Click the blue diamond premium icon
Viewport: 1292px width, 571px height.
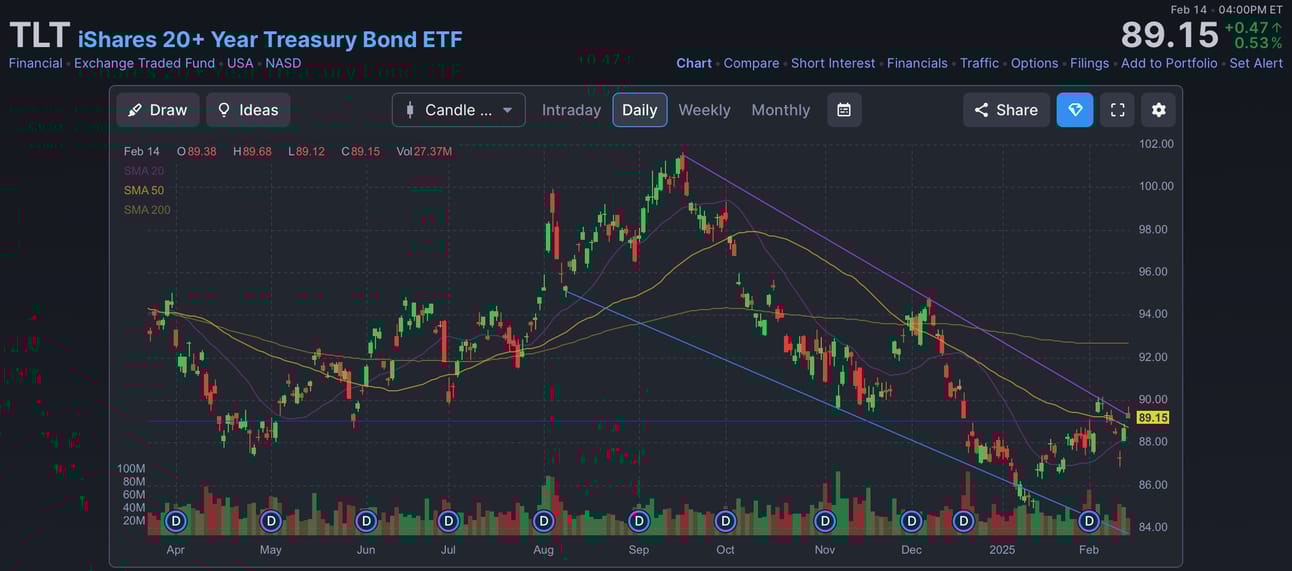tap(1075, 110)
